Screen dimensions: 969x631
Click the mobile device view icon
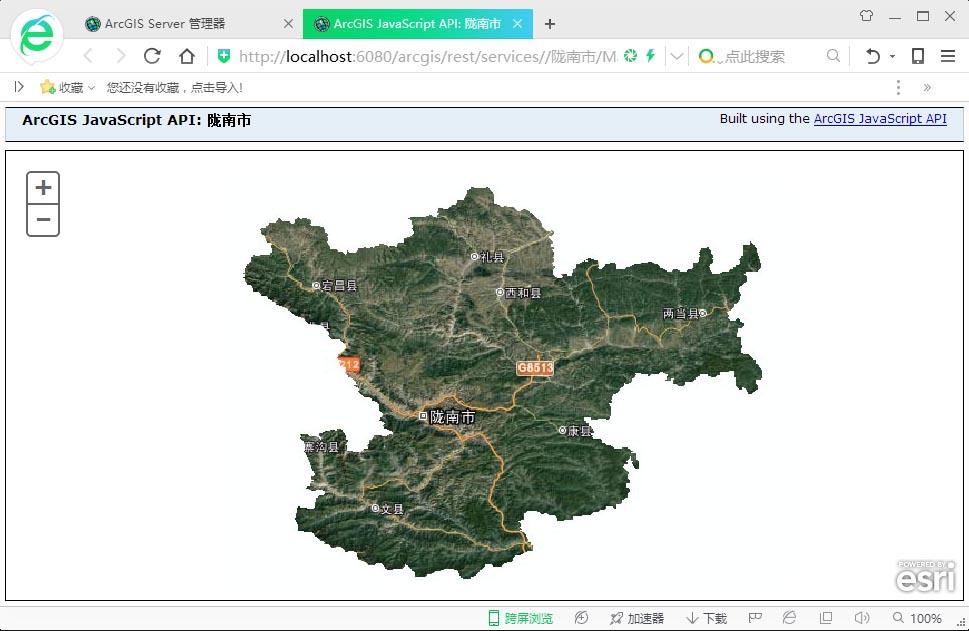click(918, 56)
